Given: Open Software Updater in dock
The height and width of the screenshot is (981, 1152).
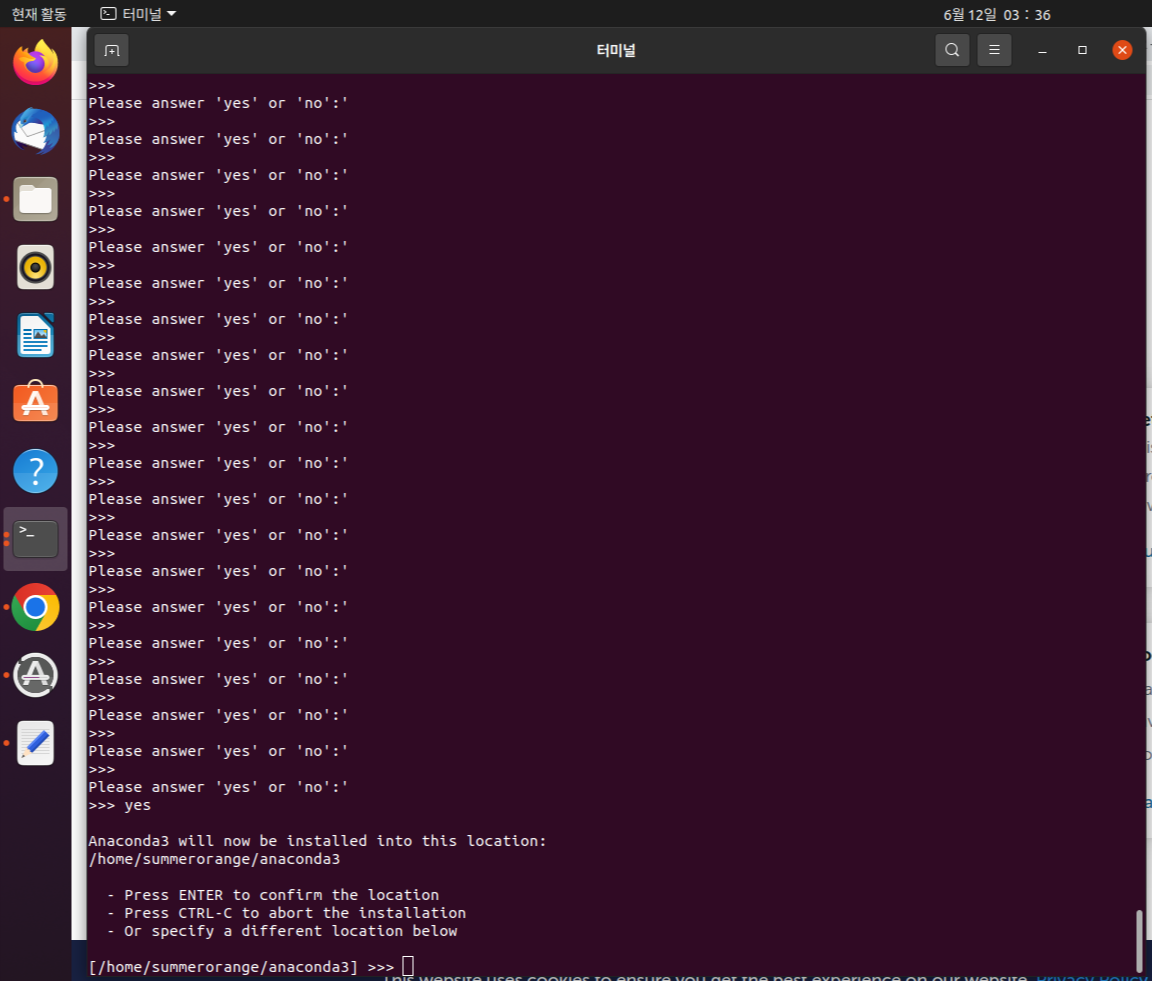Looking at the screenshot, I should [35, 675].
